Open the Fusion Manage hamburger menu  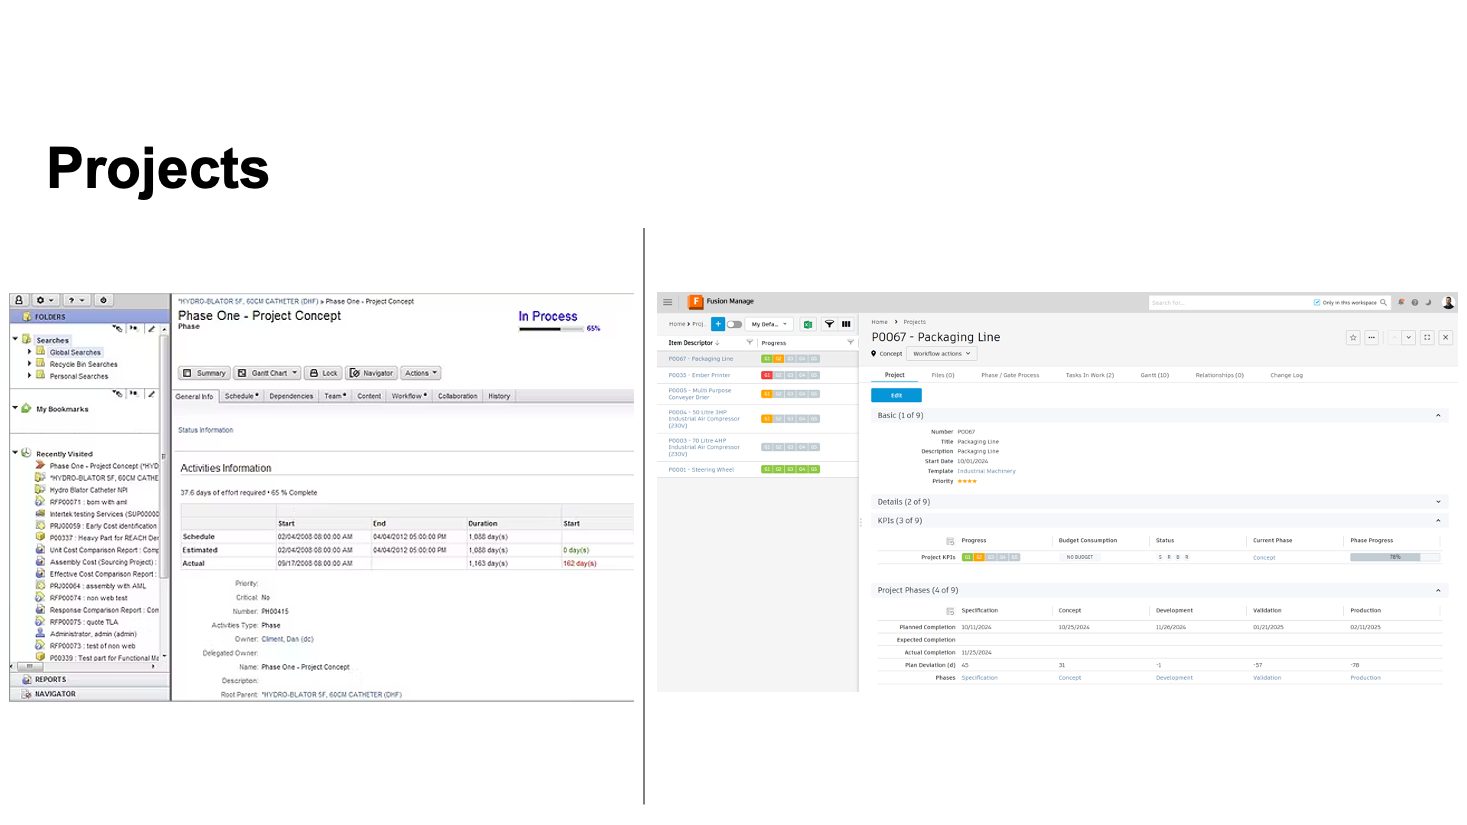[x=667, y=301]
